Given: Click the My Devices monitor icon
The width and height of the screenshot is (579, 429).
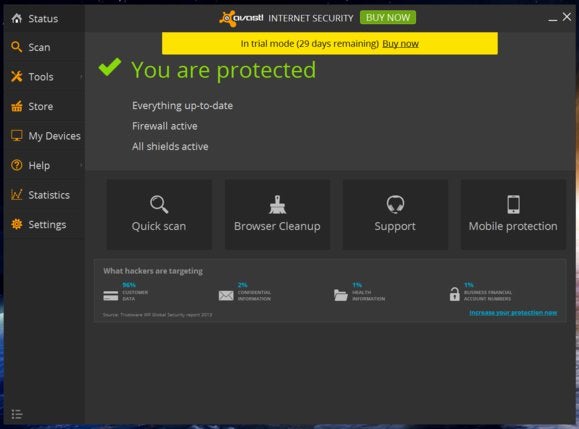Looking at the screenshot, I should (17, 135).
